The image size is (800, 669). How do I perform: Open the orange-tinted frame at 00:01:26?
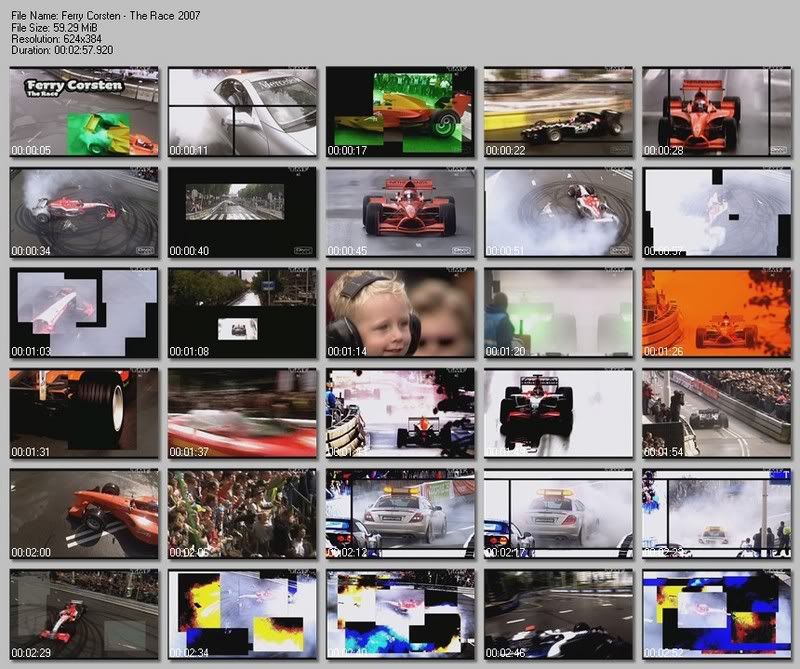pyautogui.click(x=717, y=312)
